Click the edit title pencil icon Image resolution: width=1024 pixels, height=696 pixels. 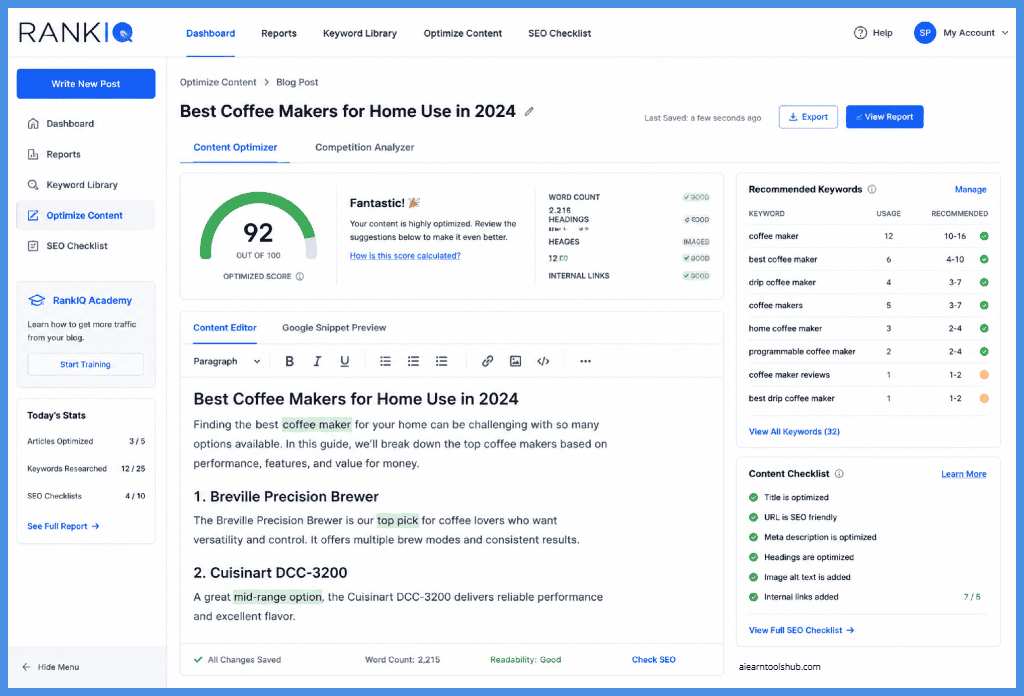[x=529, y=112]
